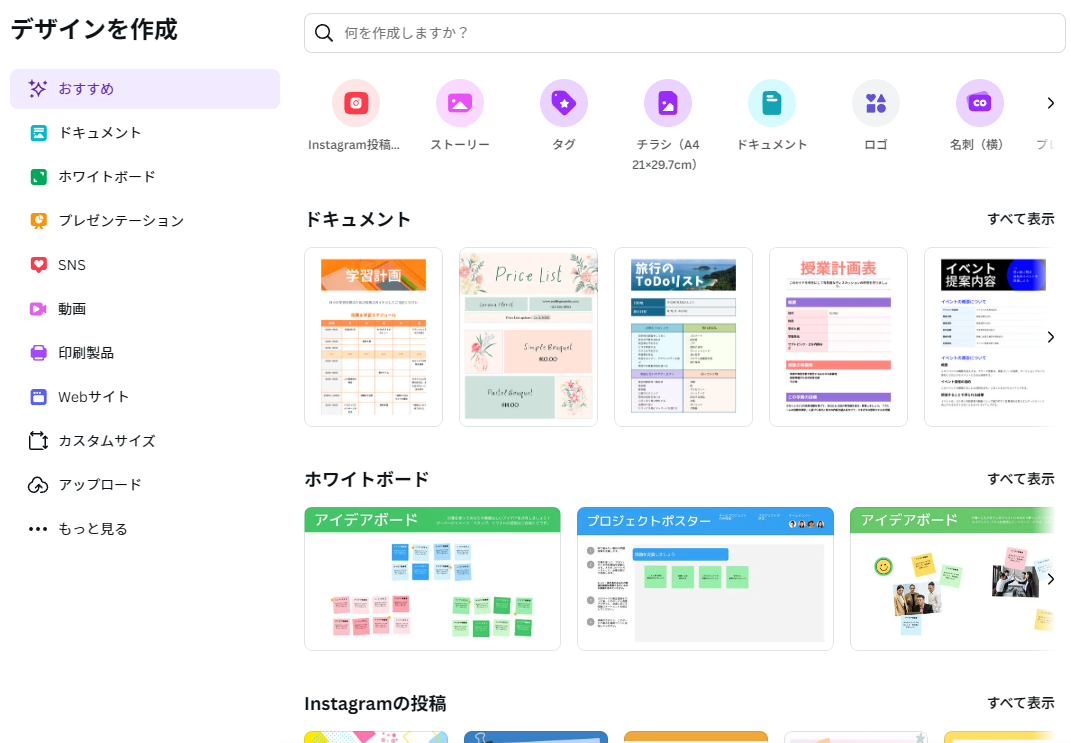Open the 学習計画 document template thumbnail
The image size is (1071, 743).
click(373, 337)
